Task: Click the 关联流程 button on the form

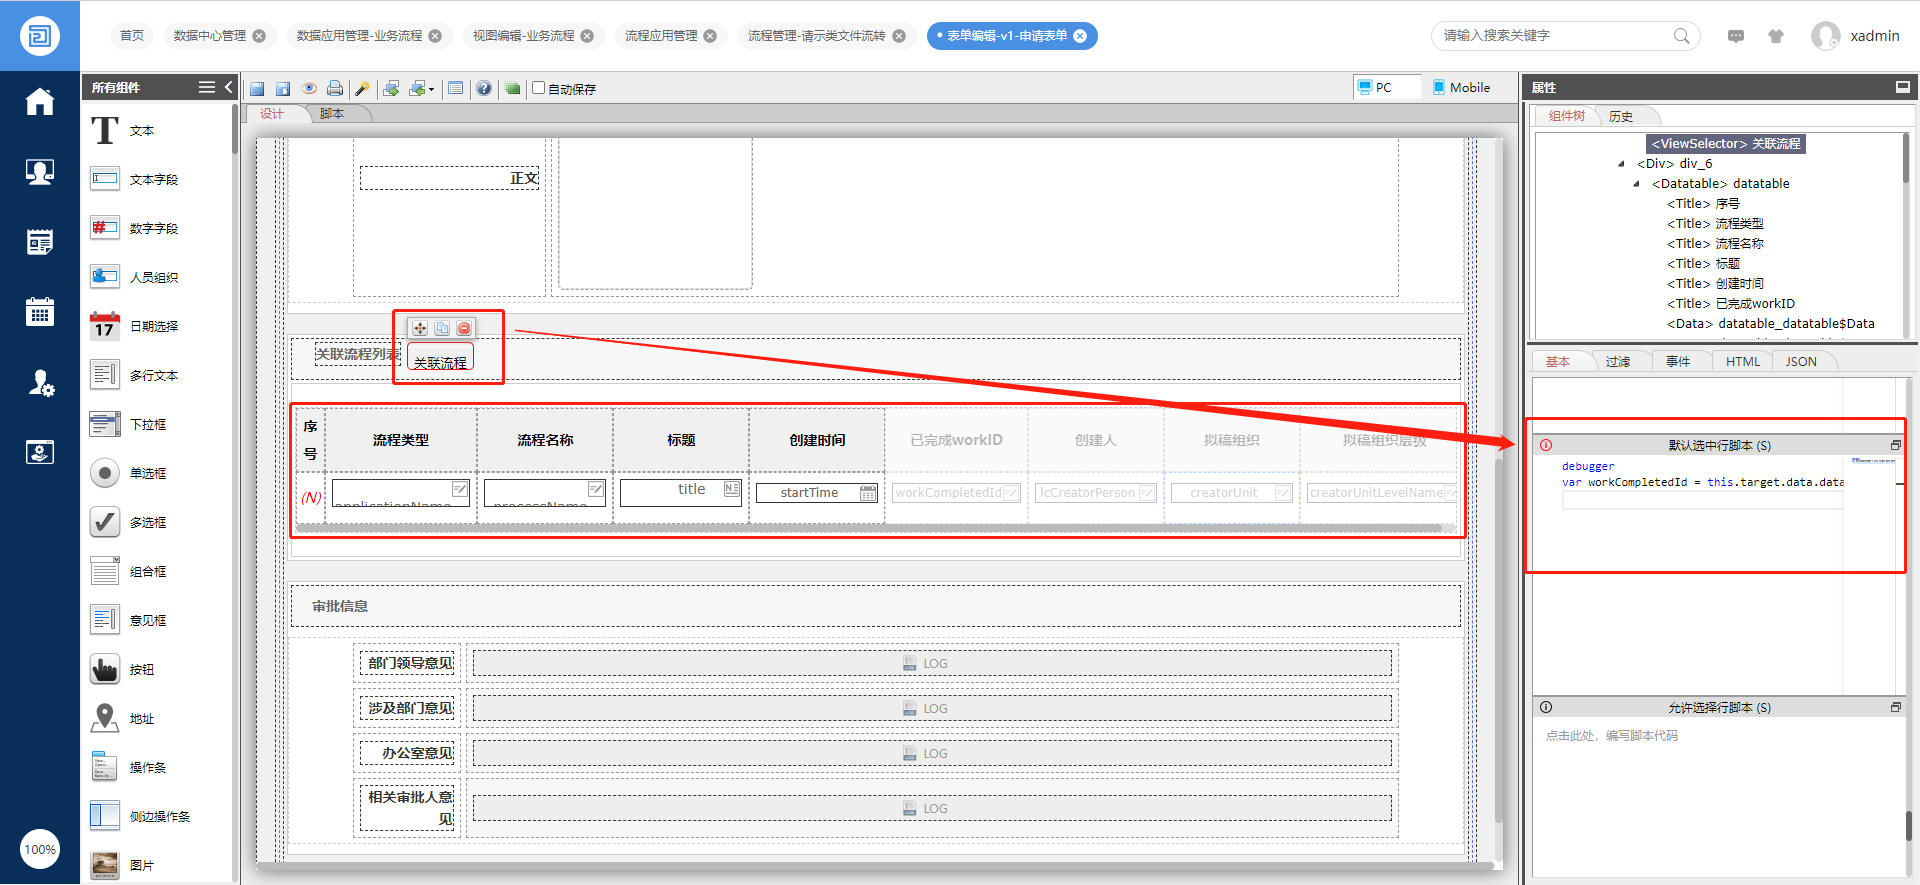Action: click(x=440, y=362)
